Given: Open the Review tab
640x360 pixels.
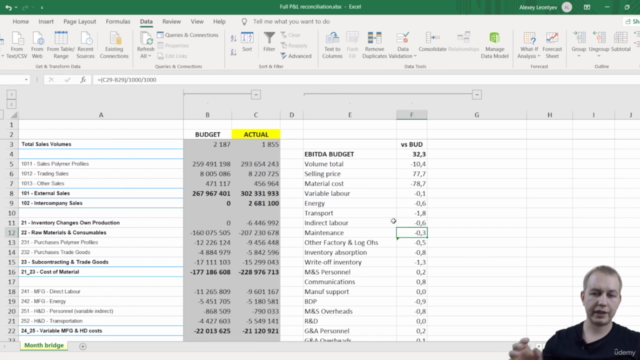Looking at the screenshot, I should click(171, 22).
